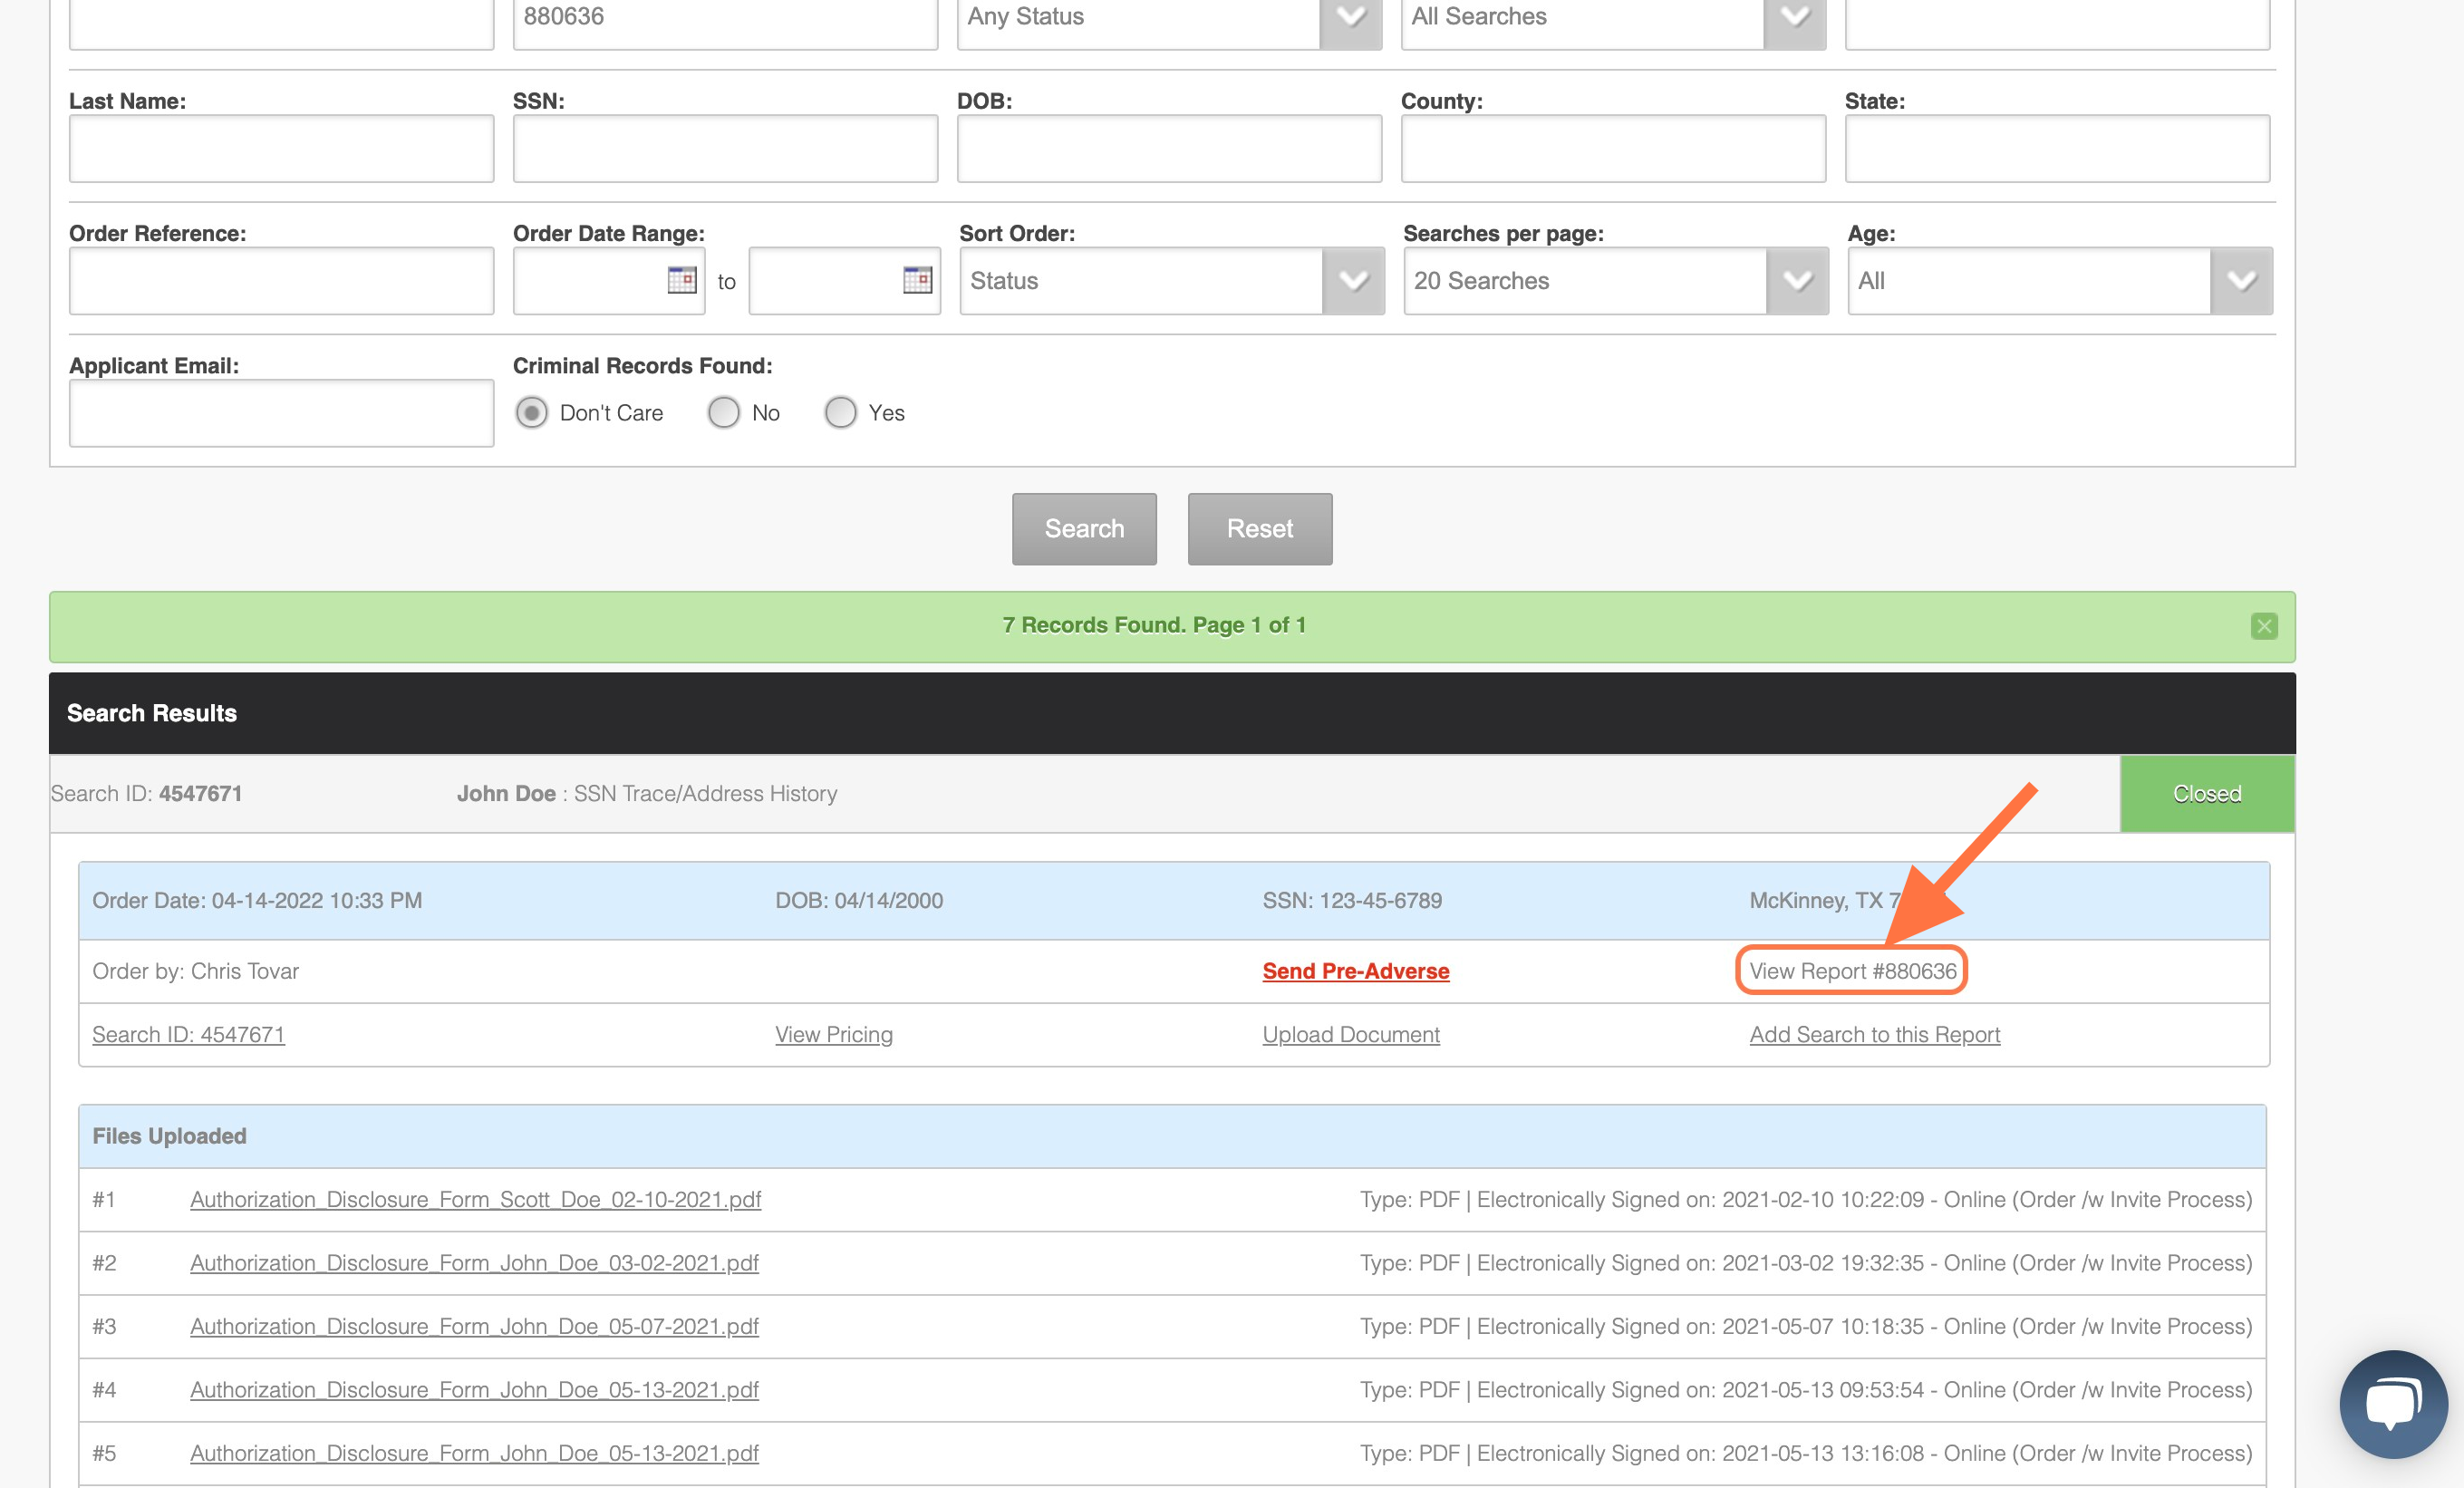Open the Search ID: 4547671 link
Viewport: 2464px width, 1488px height.
[x=188, y=1035]
